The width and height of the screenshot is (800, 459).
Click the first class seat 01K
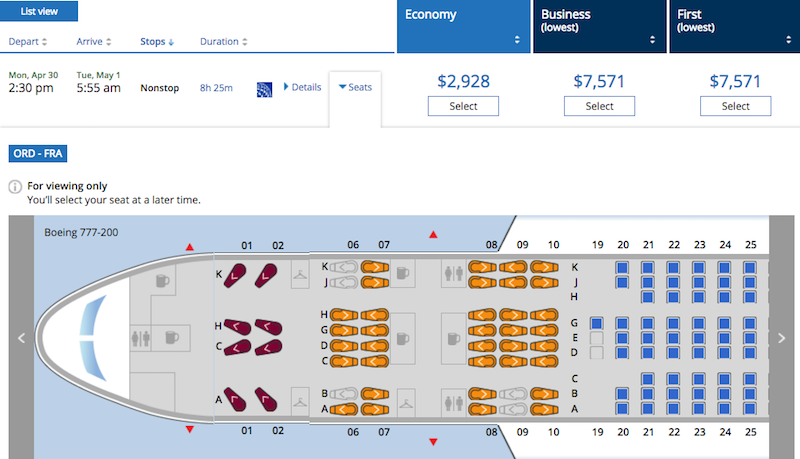[235, 275]
